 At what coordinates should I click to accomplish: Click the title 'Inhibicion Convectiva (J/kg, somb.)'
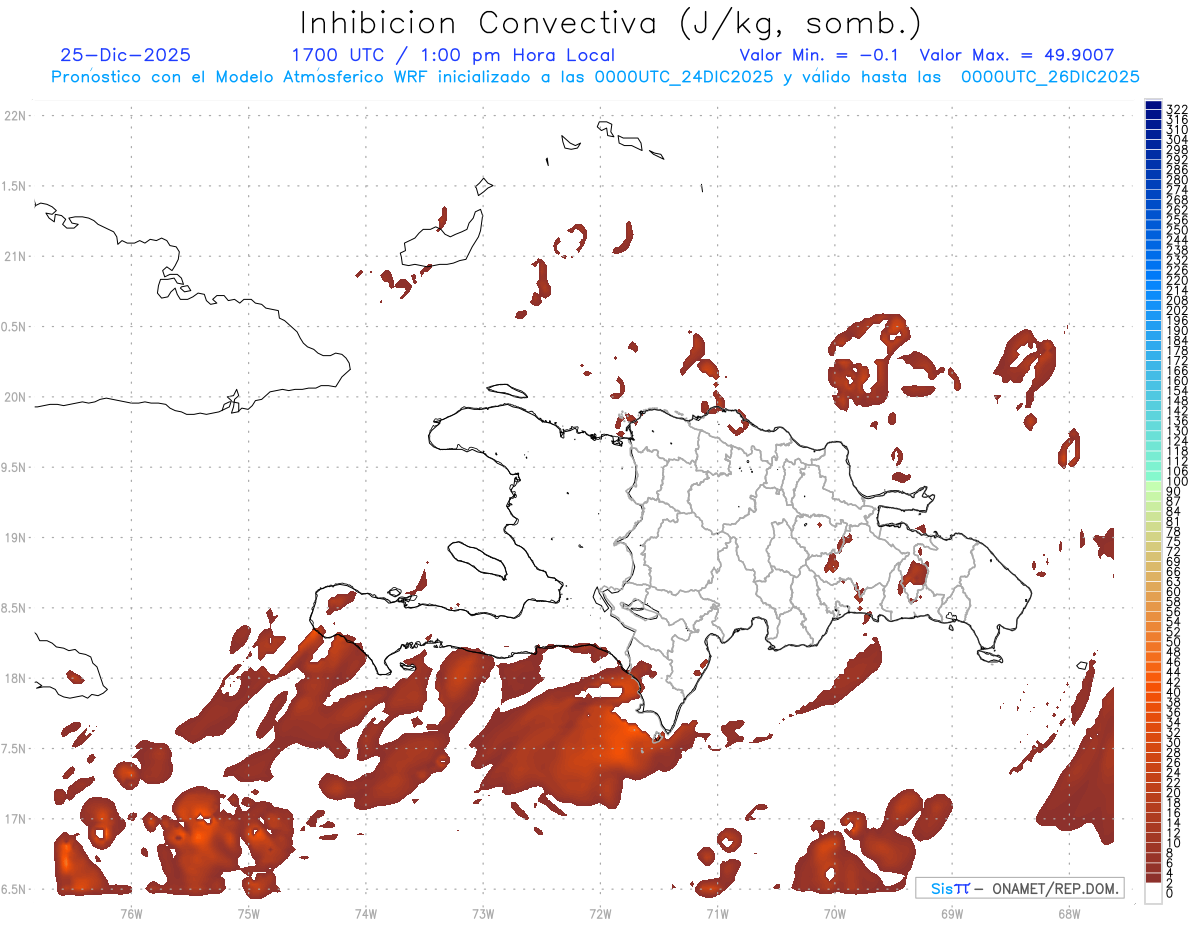pyautogui.click(x=611, y=23)
